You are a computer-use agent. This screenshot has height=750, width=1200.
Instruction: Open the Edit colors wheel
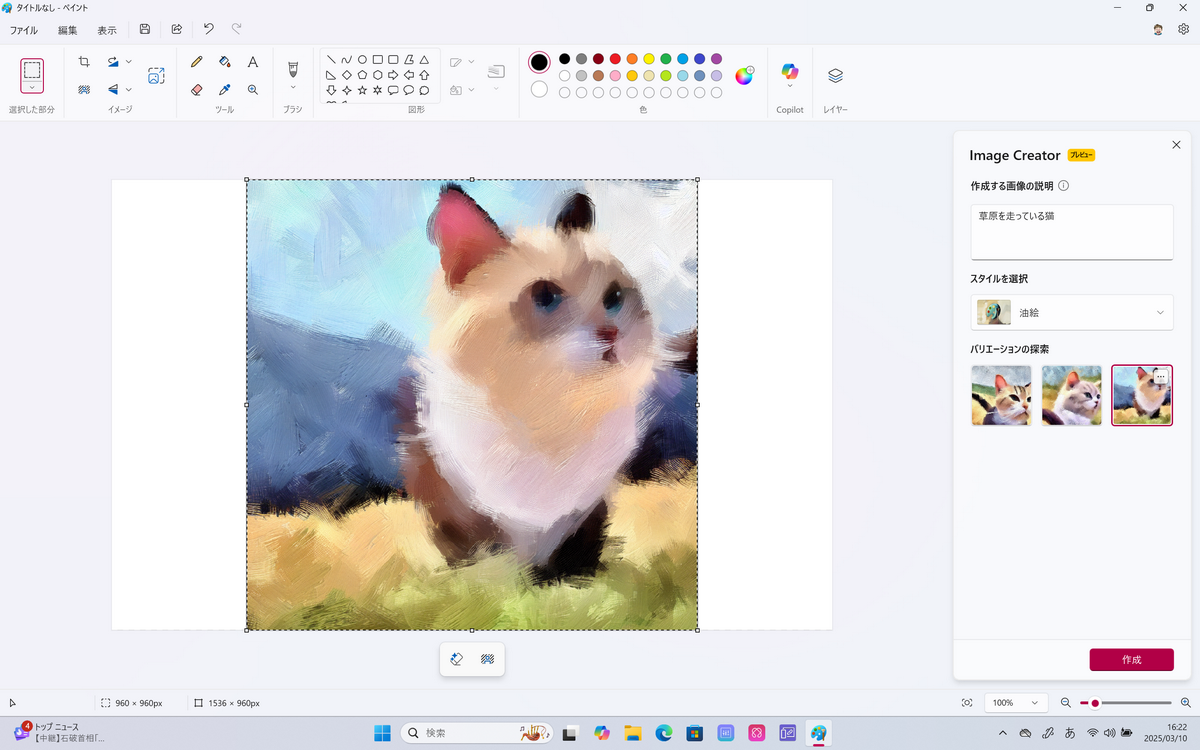click(744, 75)
